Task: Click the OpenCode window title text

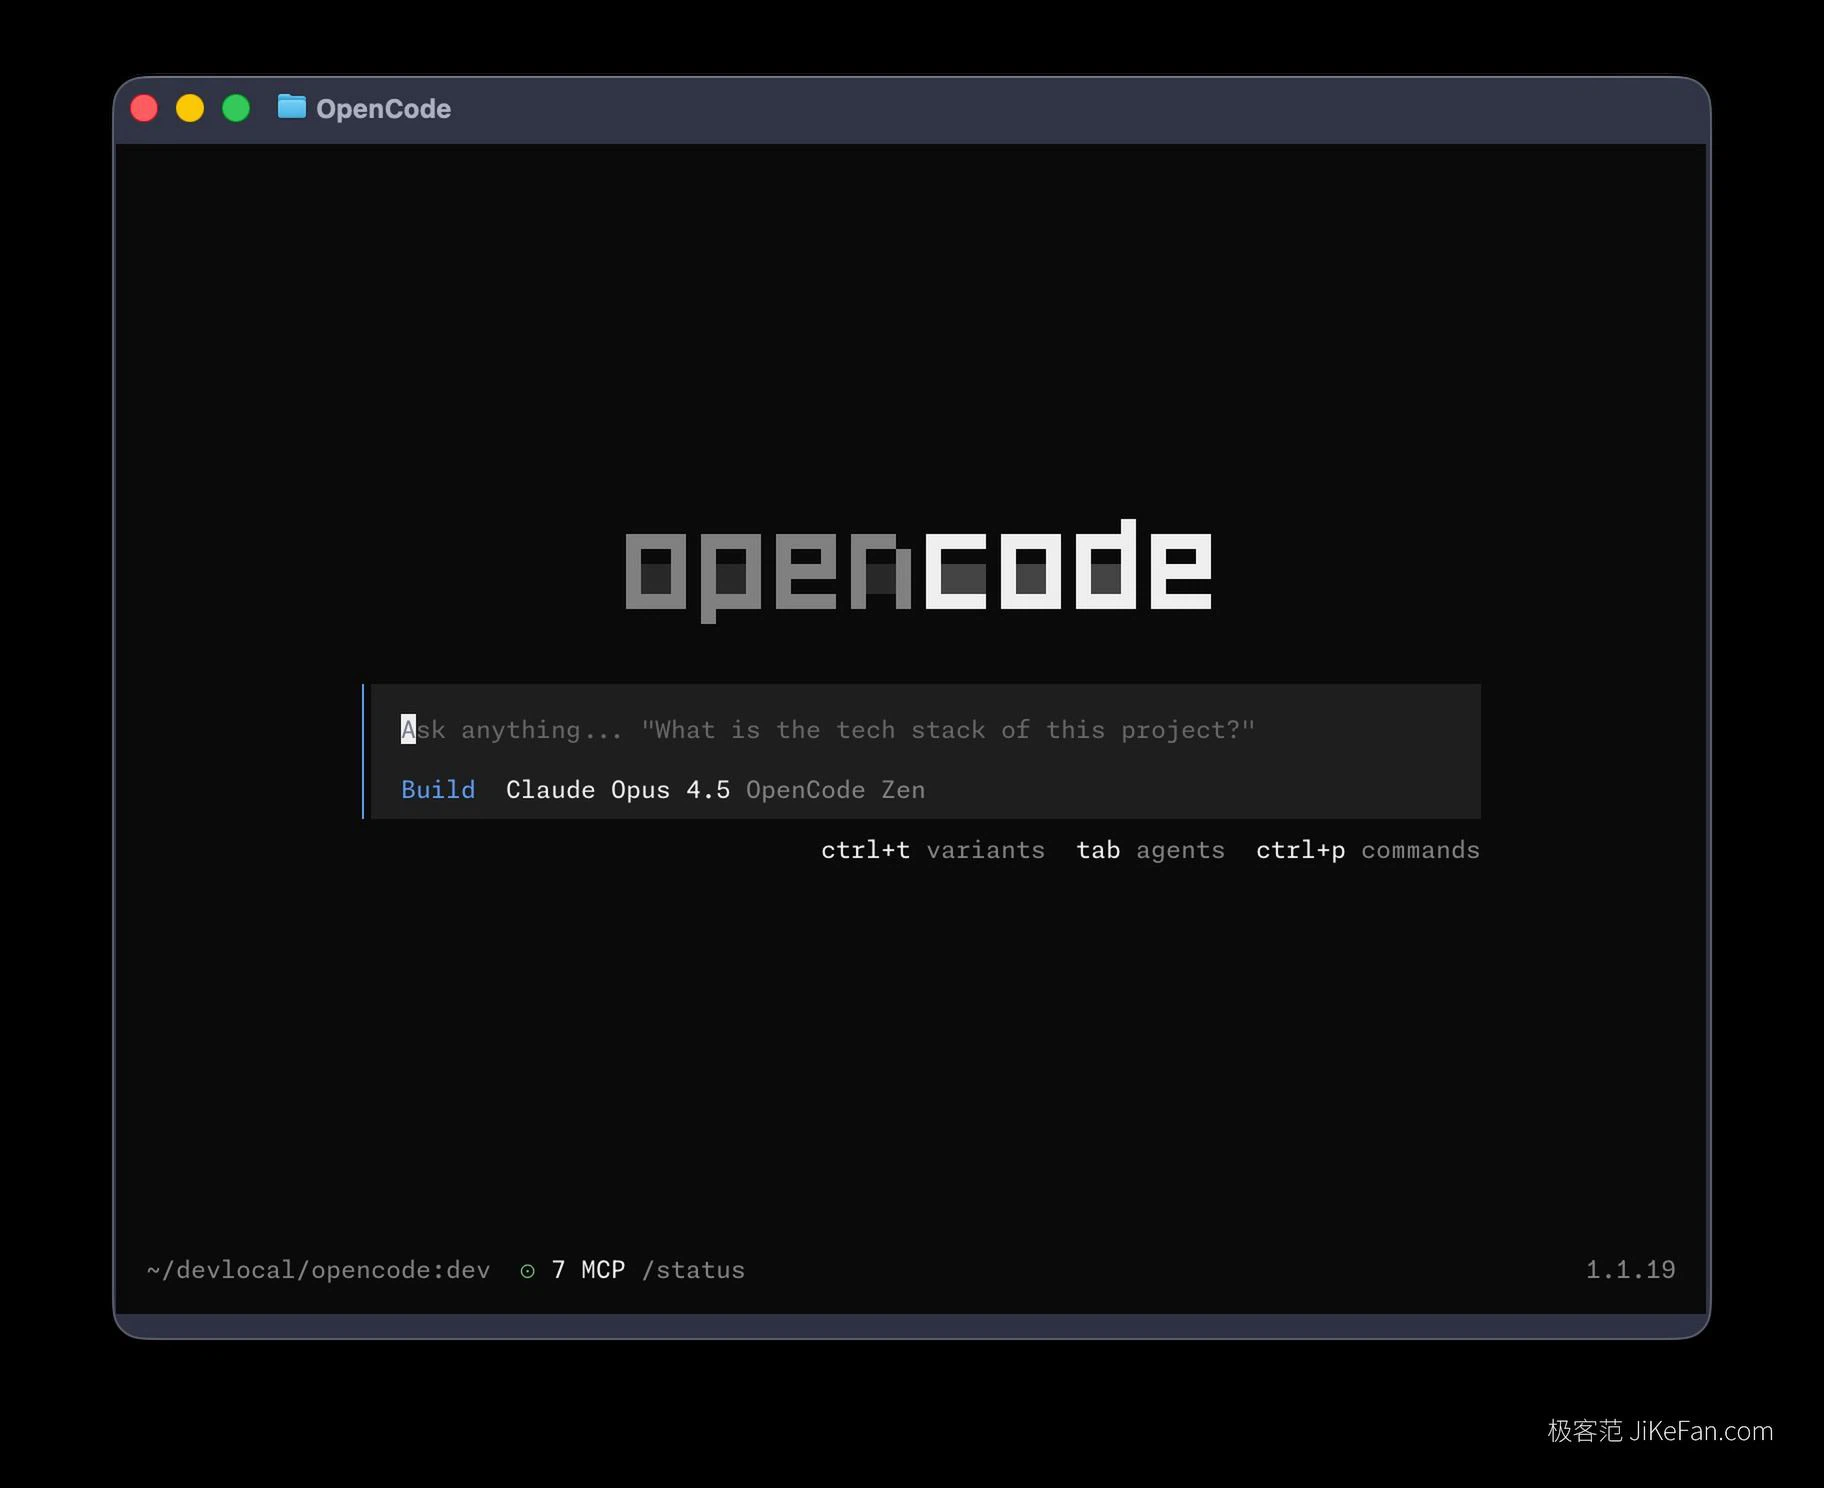Action: [x=383, y=108]
